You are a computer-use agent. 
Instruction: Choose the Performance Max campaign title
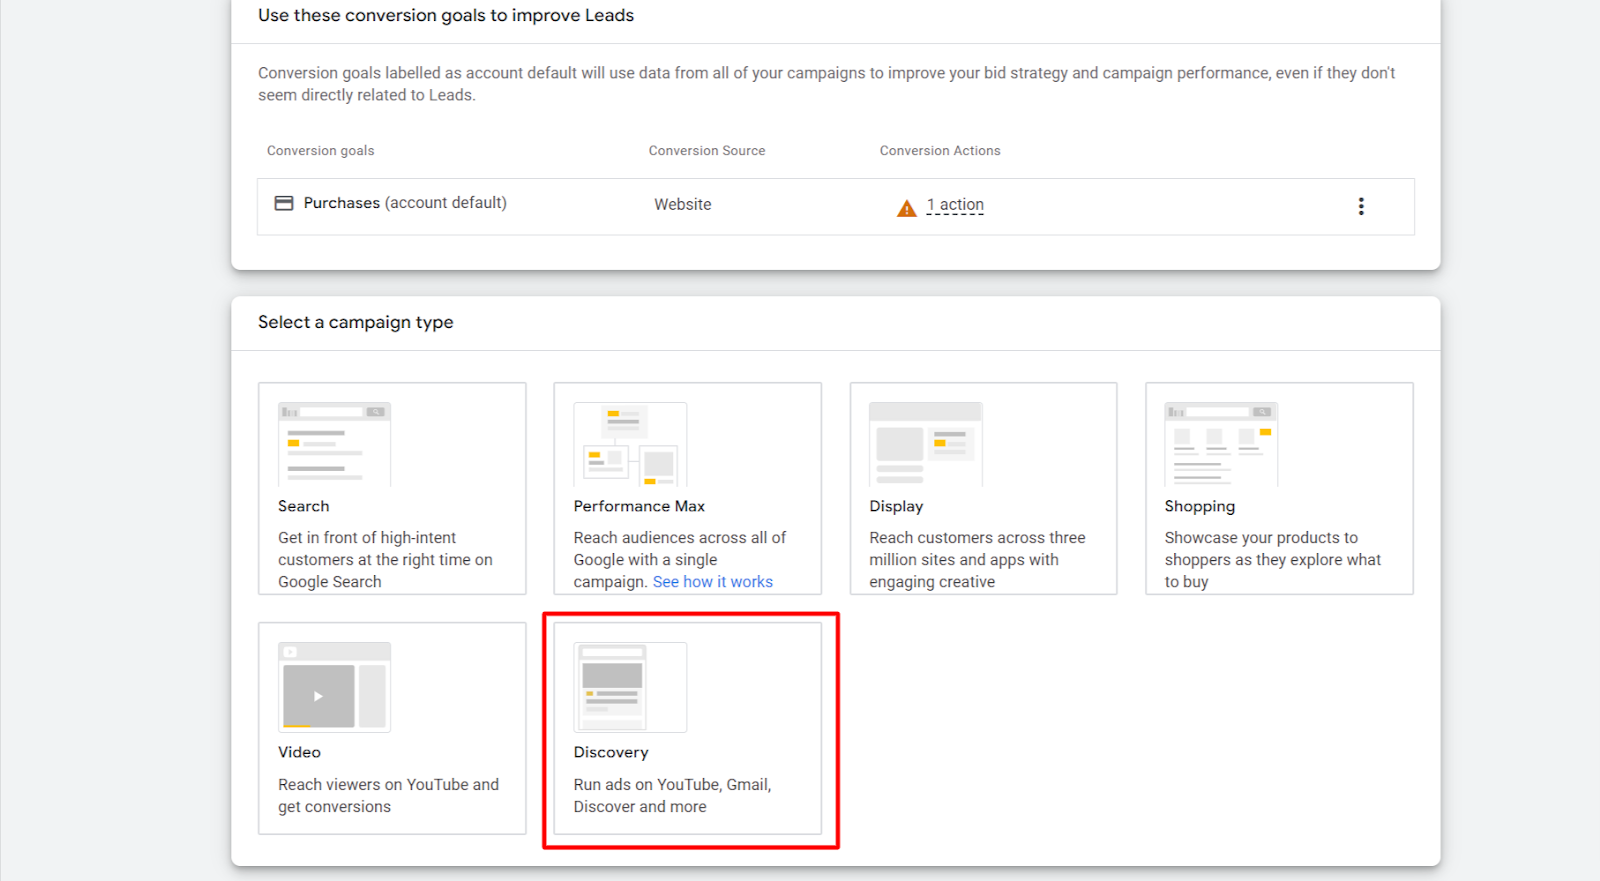click(639, 506)
